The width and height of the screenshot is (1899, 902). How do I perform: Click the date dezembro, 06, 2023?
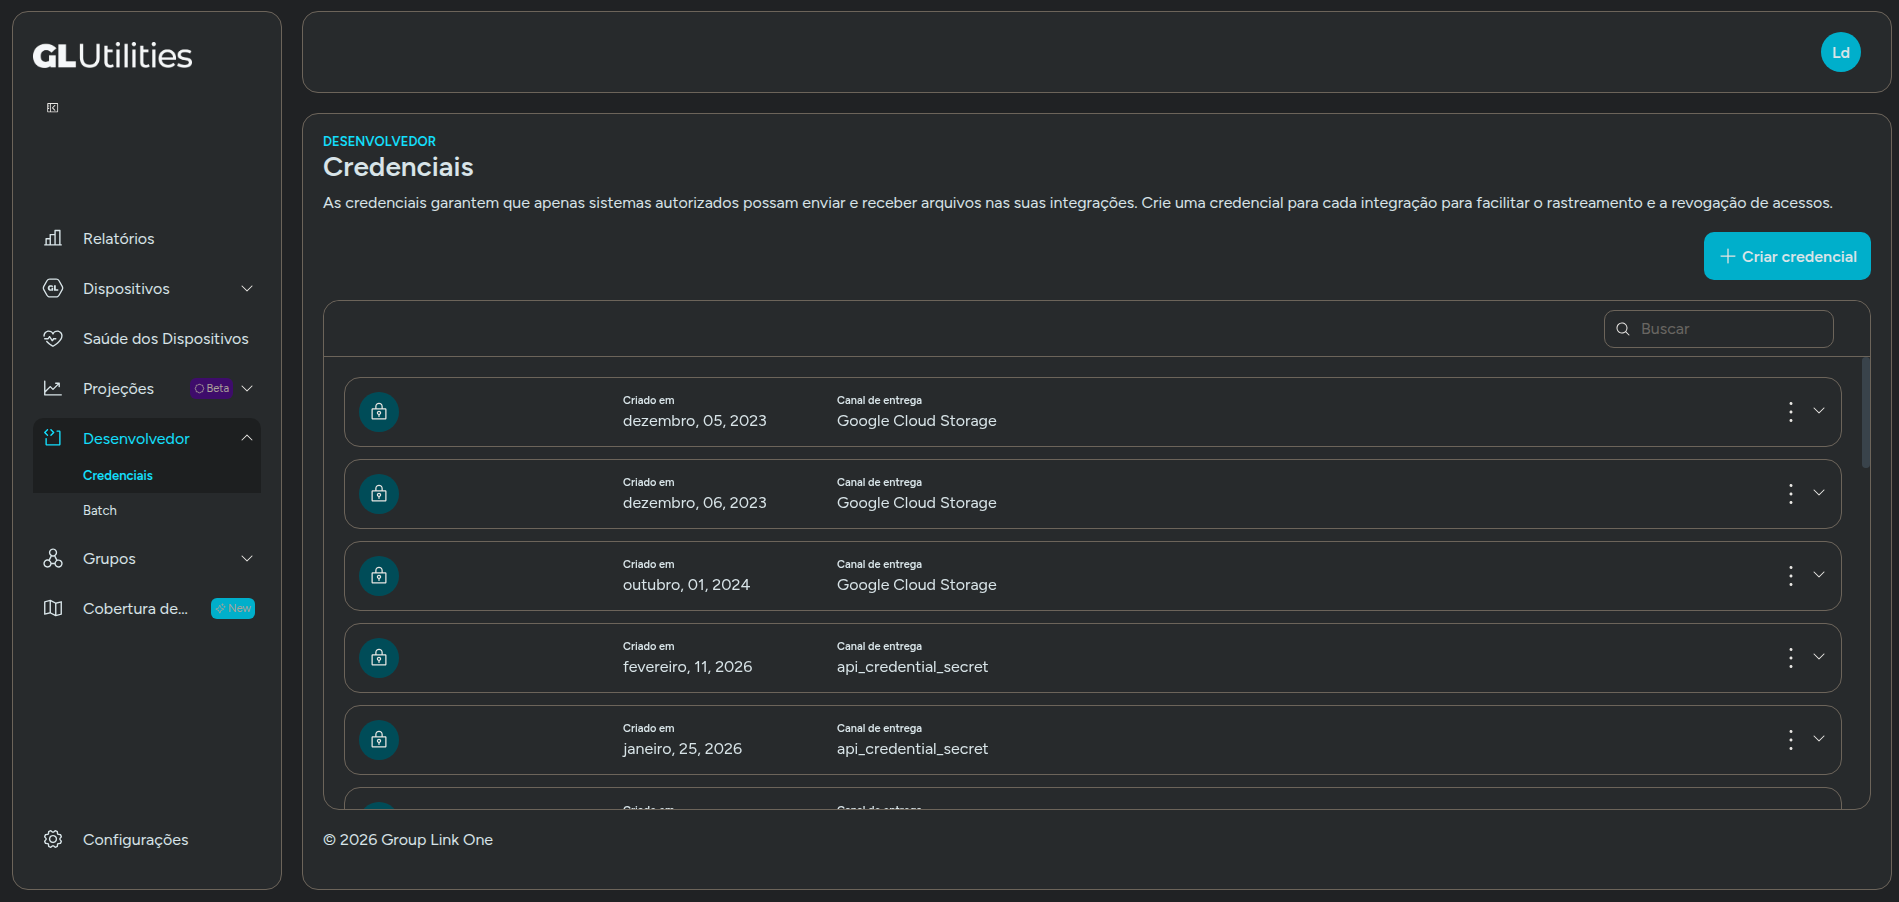694,503
